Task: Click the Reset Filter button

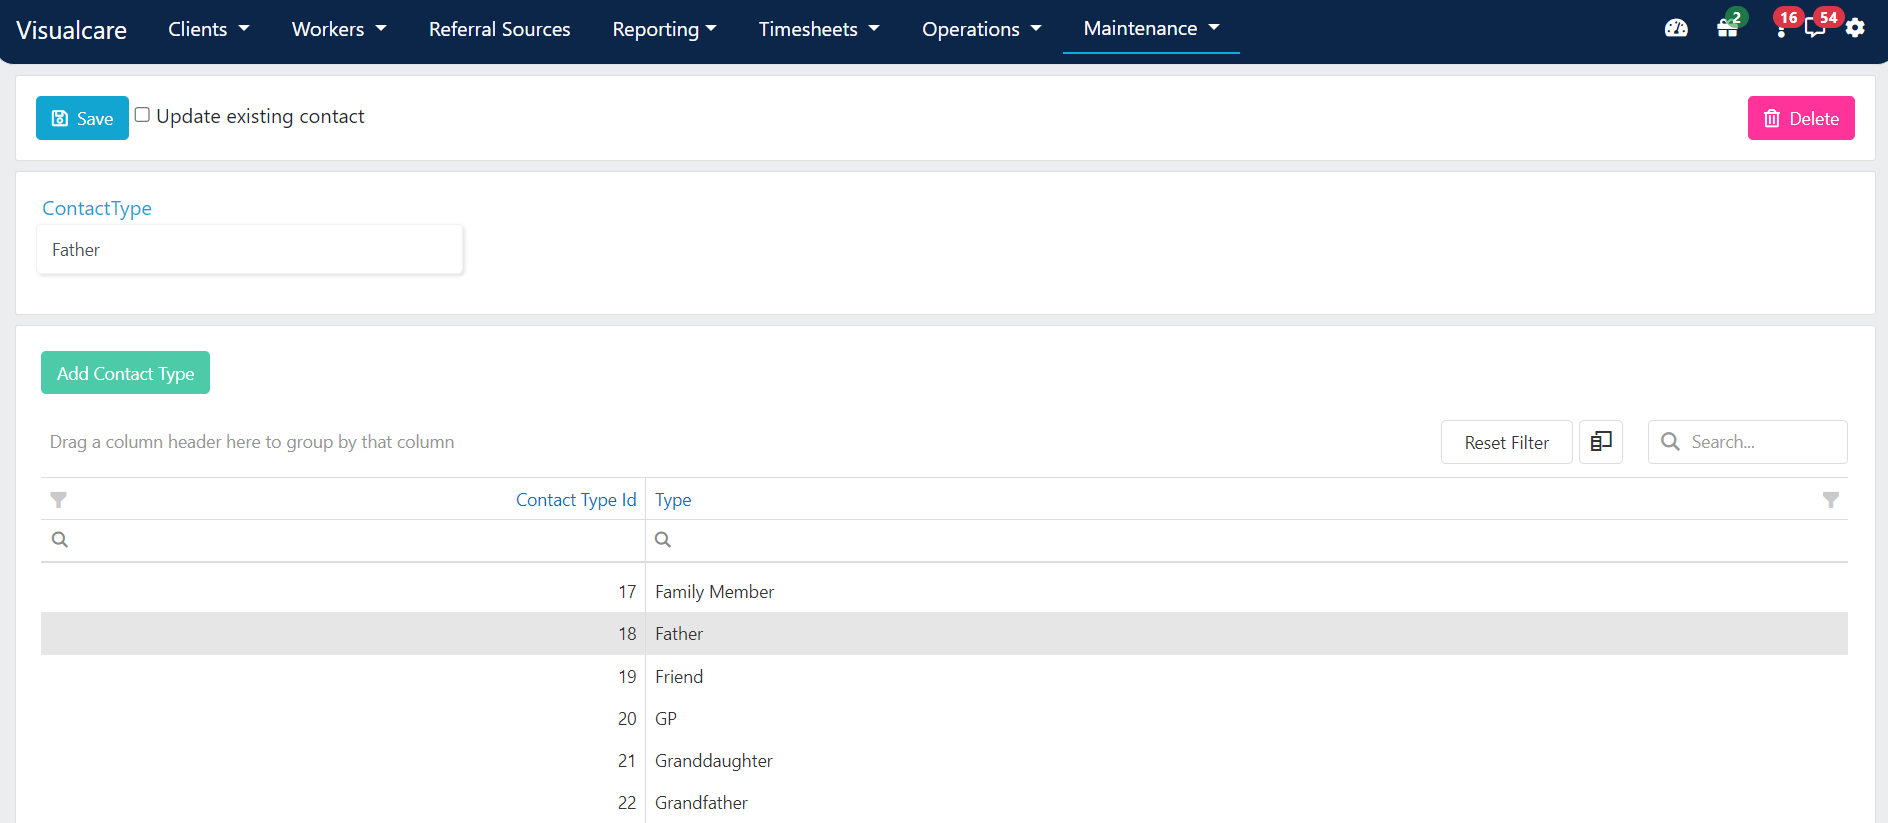Action: (x=1506, y=442)
